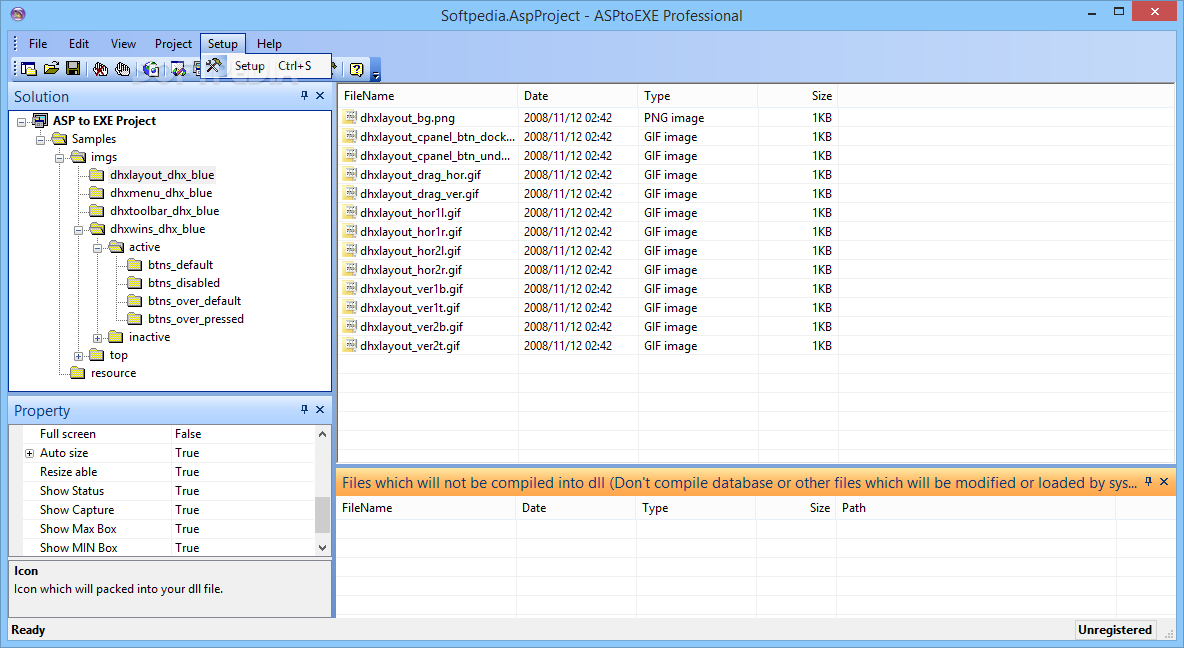Viewport: 1184px width, 648px height.
Task: Open the Edit menu
Action: coord(79,44)
